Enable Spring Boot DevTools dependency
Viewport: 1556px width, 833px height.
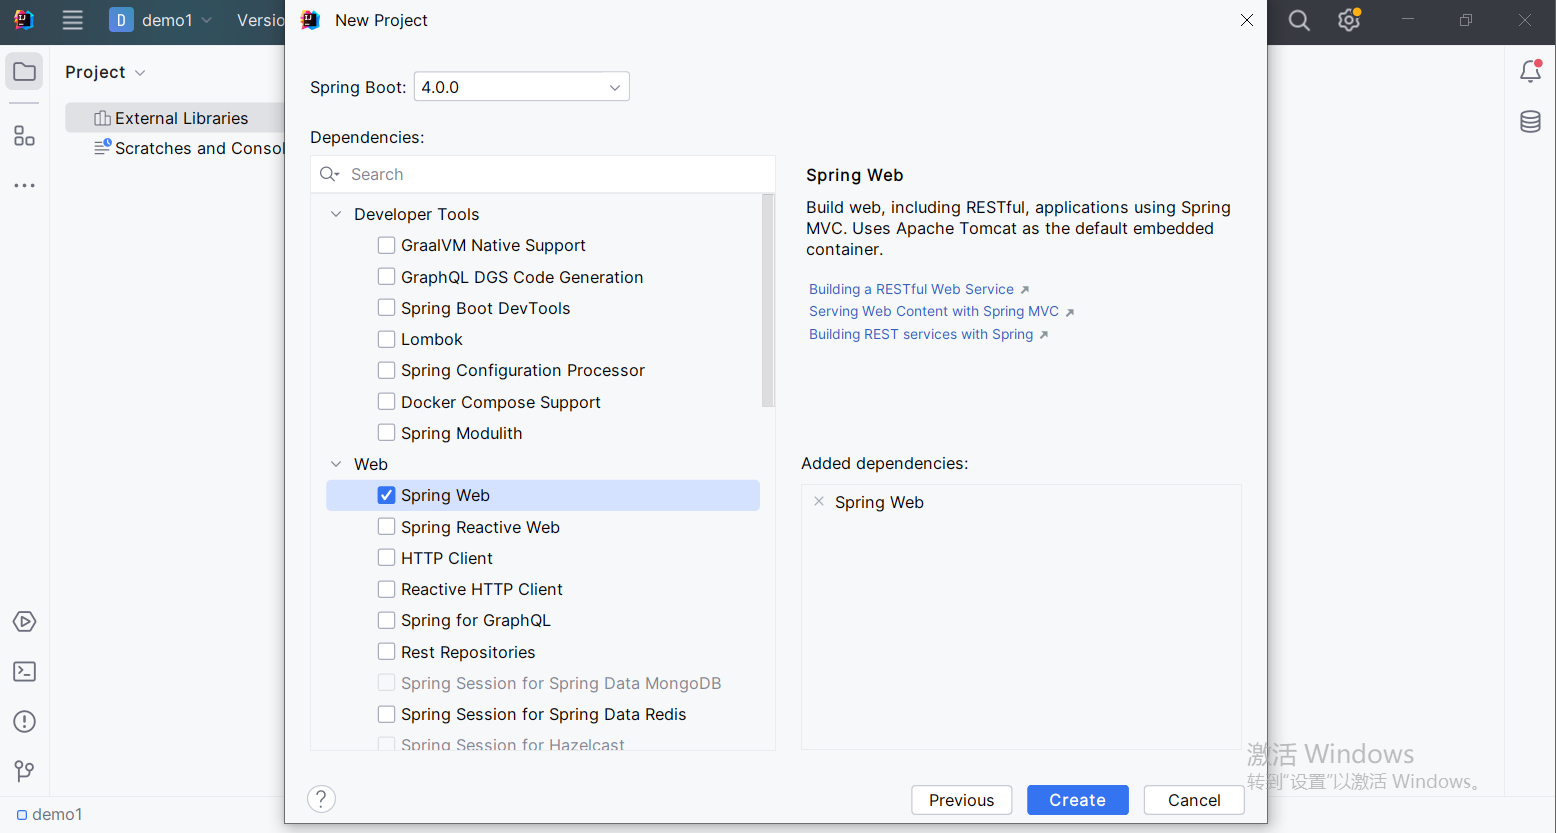point(386,308)
